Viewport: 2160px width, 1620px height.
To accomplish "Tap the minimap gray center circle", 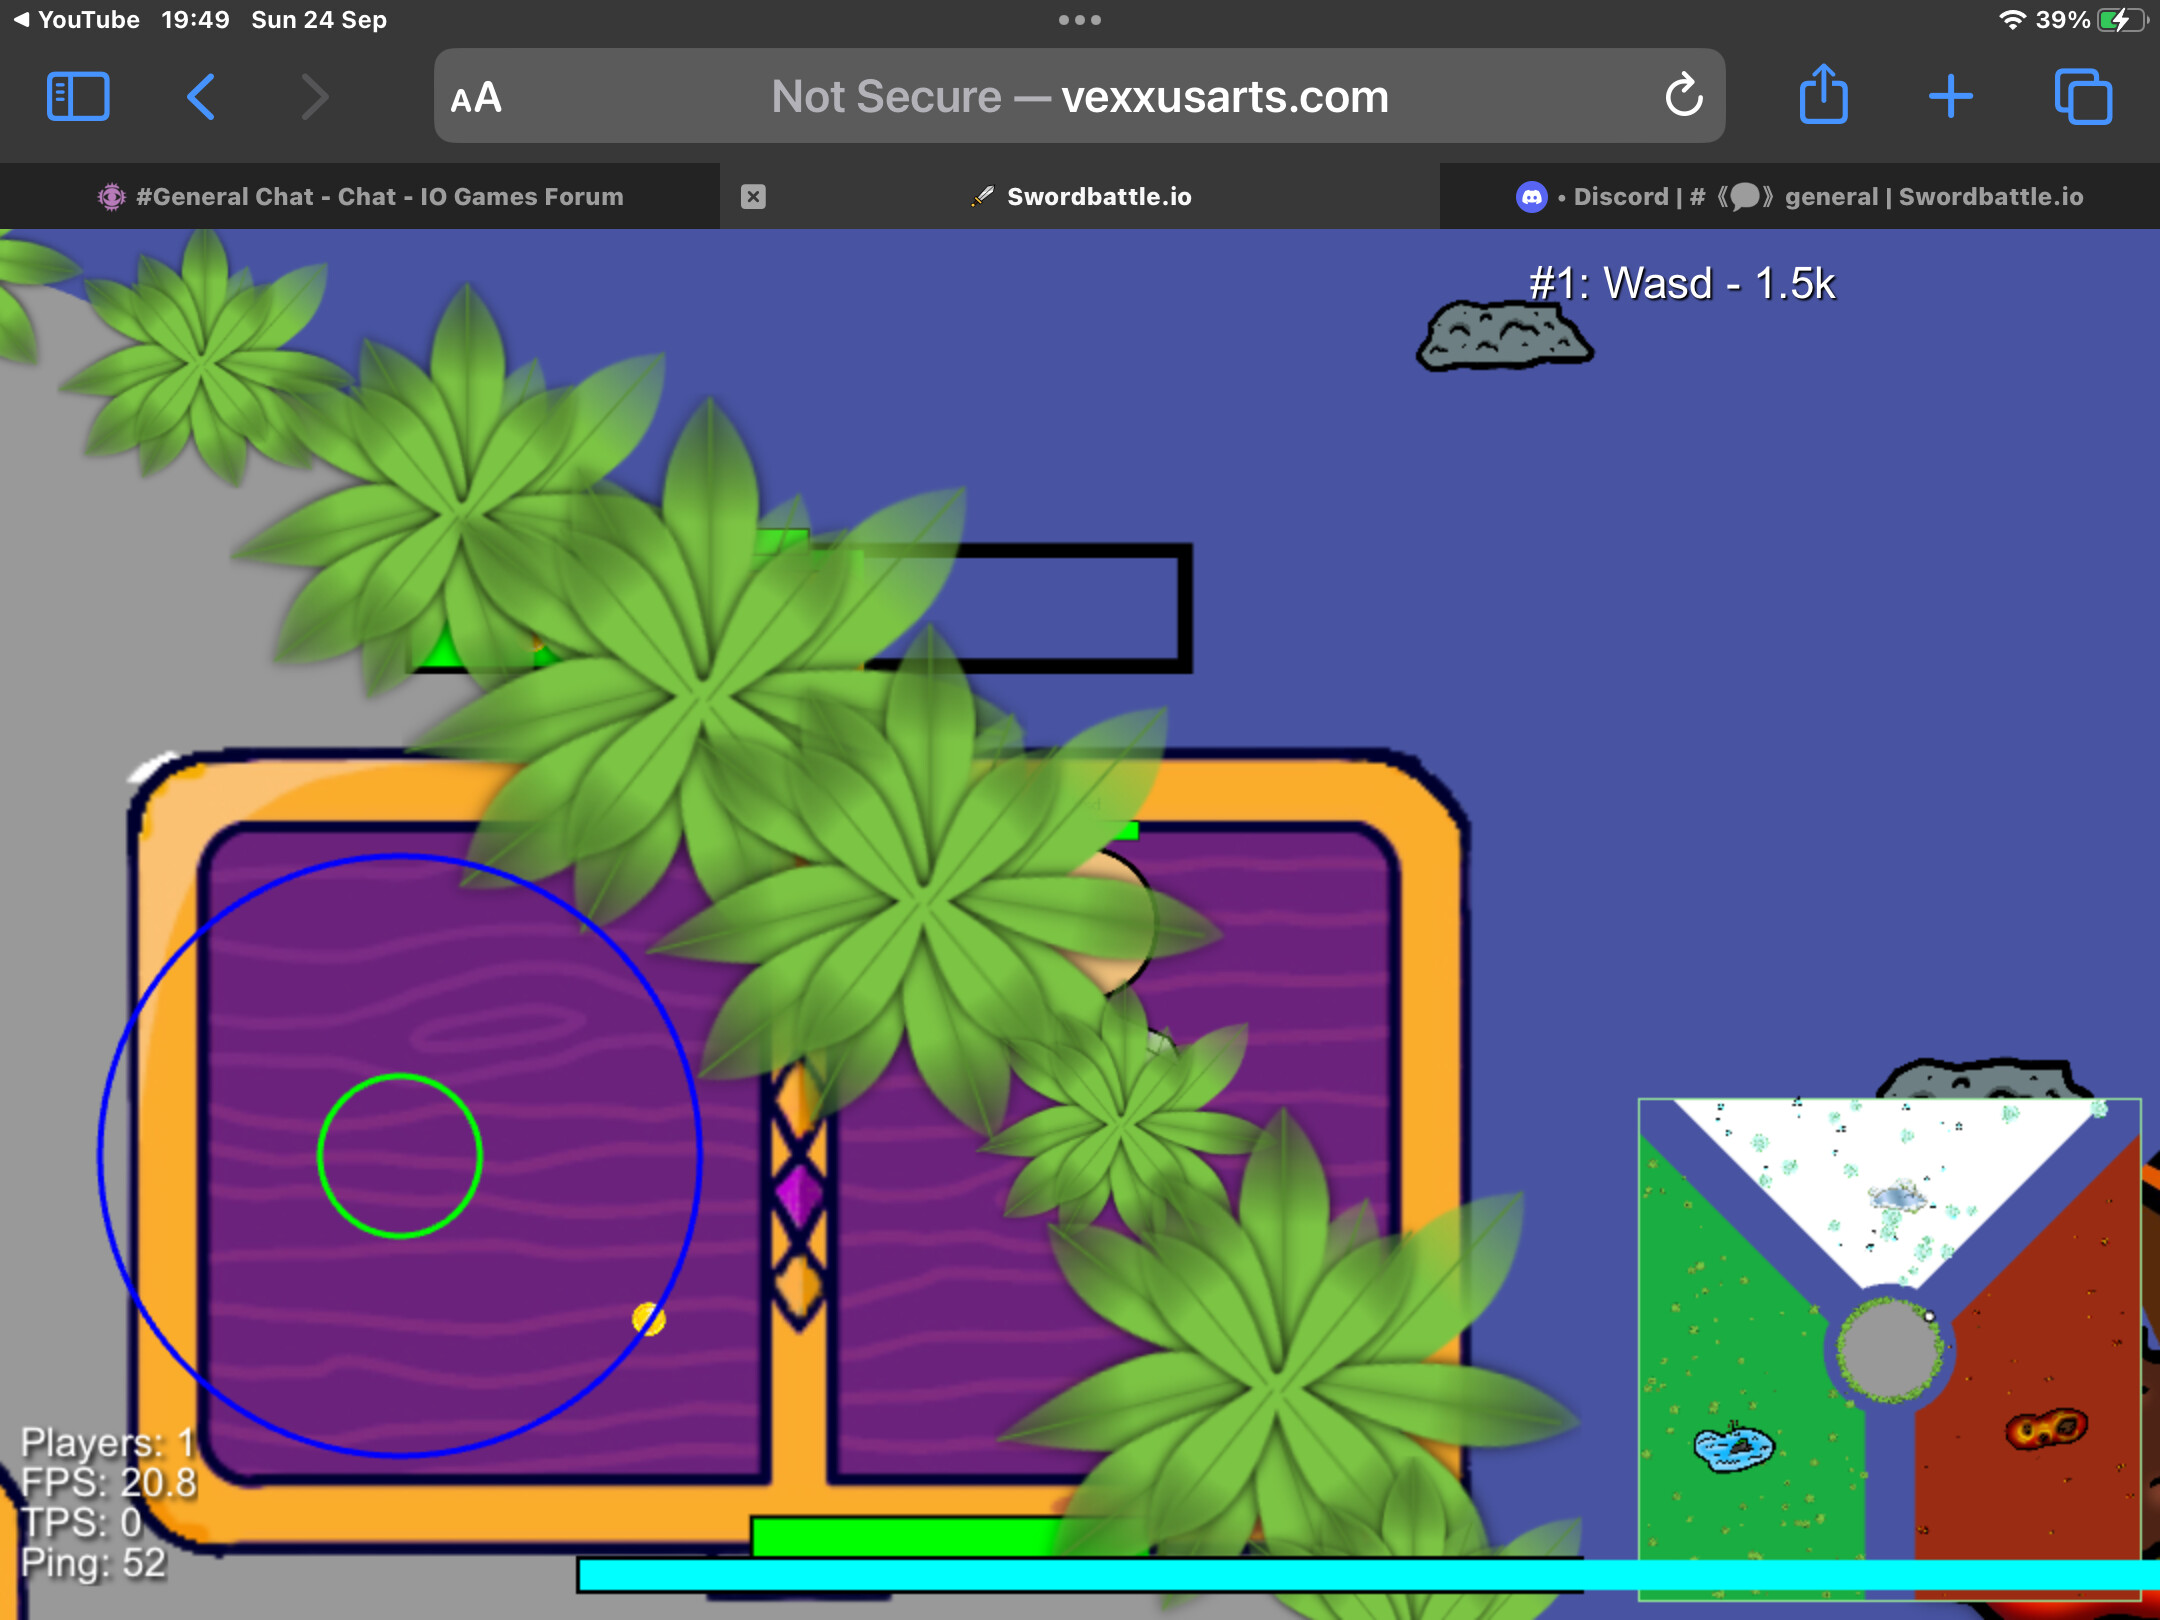I will 1888,1351.
